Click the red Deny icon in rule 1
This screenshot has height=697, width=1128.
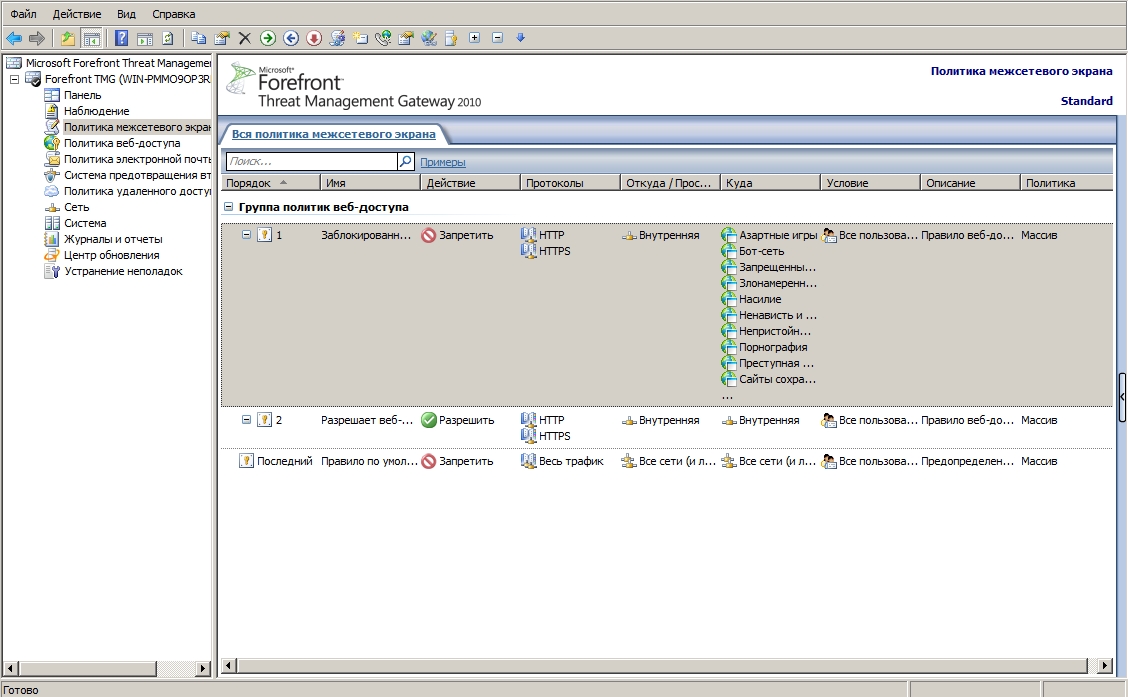(429, 235)
